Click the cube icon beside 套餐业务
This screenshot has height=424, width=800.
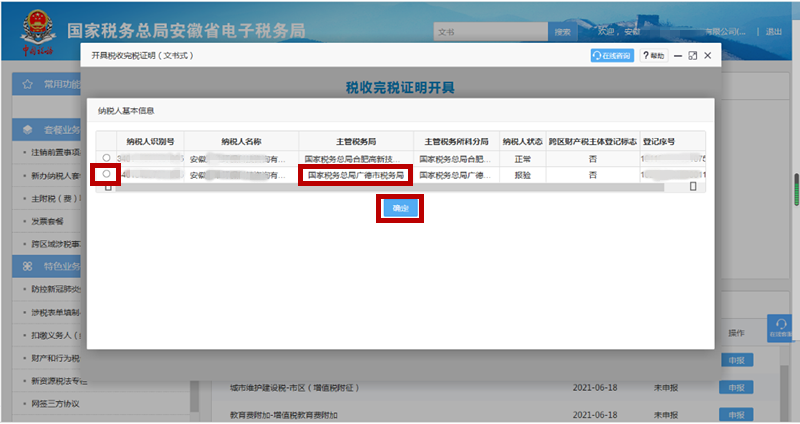tap(28, 130)
